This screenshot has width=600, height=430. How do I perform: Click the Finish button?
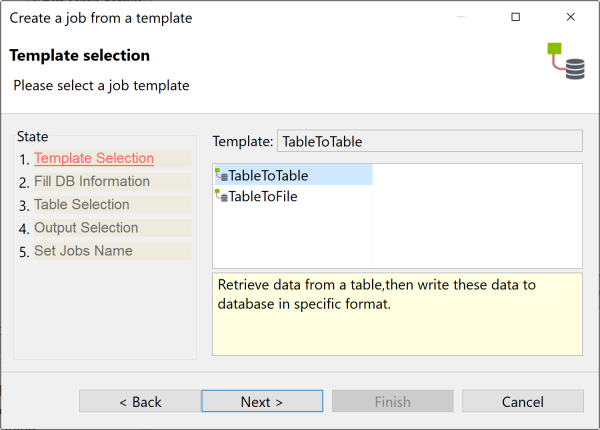tap(393, 401)
